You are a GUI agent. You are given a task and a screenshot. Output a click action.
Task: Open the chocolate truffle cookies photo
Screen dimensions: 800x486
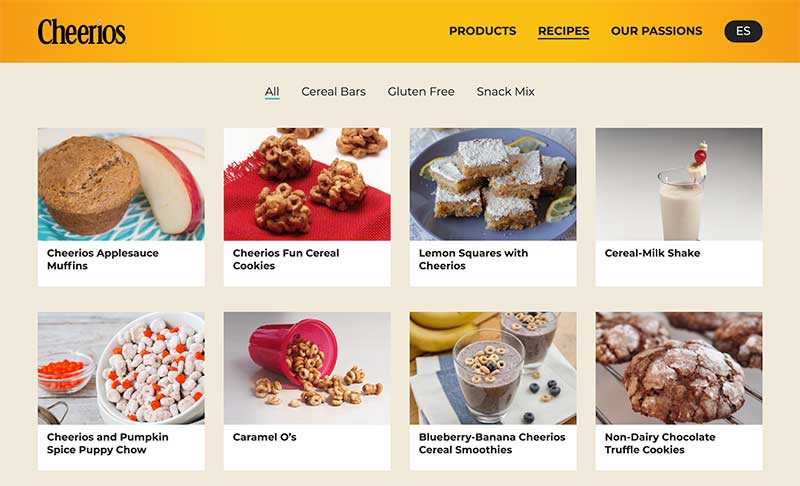(x=679, y=368)
